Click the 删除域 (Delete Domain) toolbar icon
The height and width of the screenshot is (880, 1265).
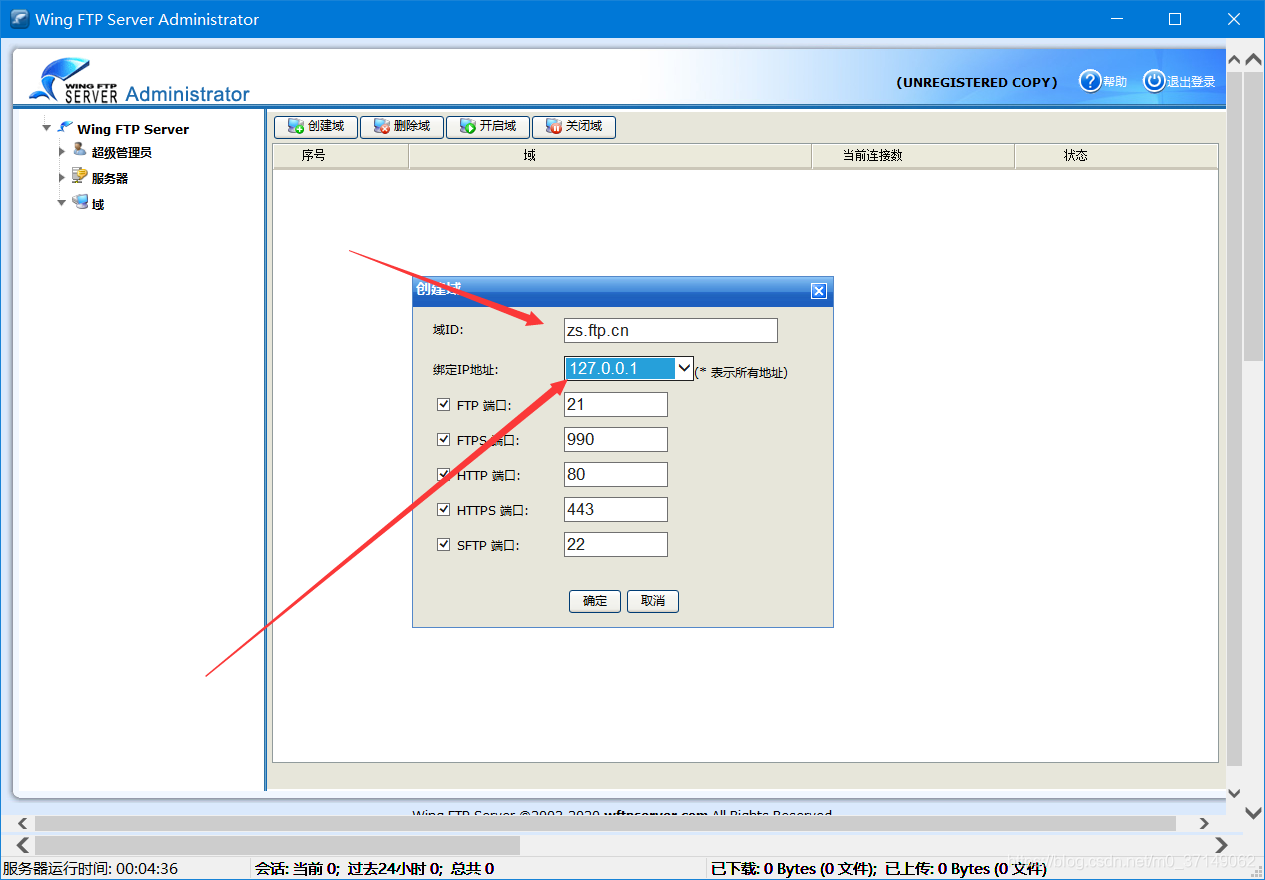380,126
